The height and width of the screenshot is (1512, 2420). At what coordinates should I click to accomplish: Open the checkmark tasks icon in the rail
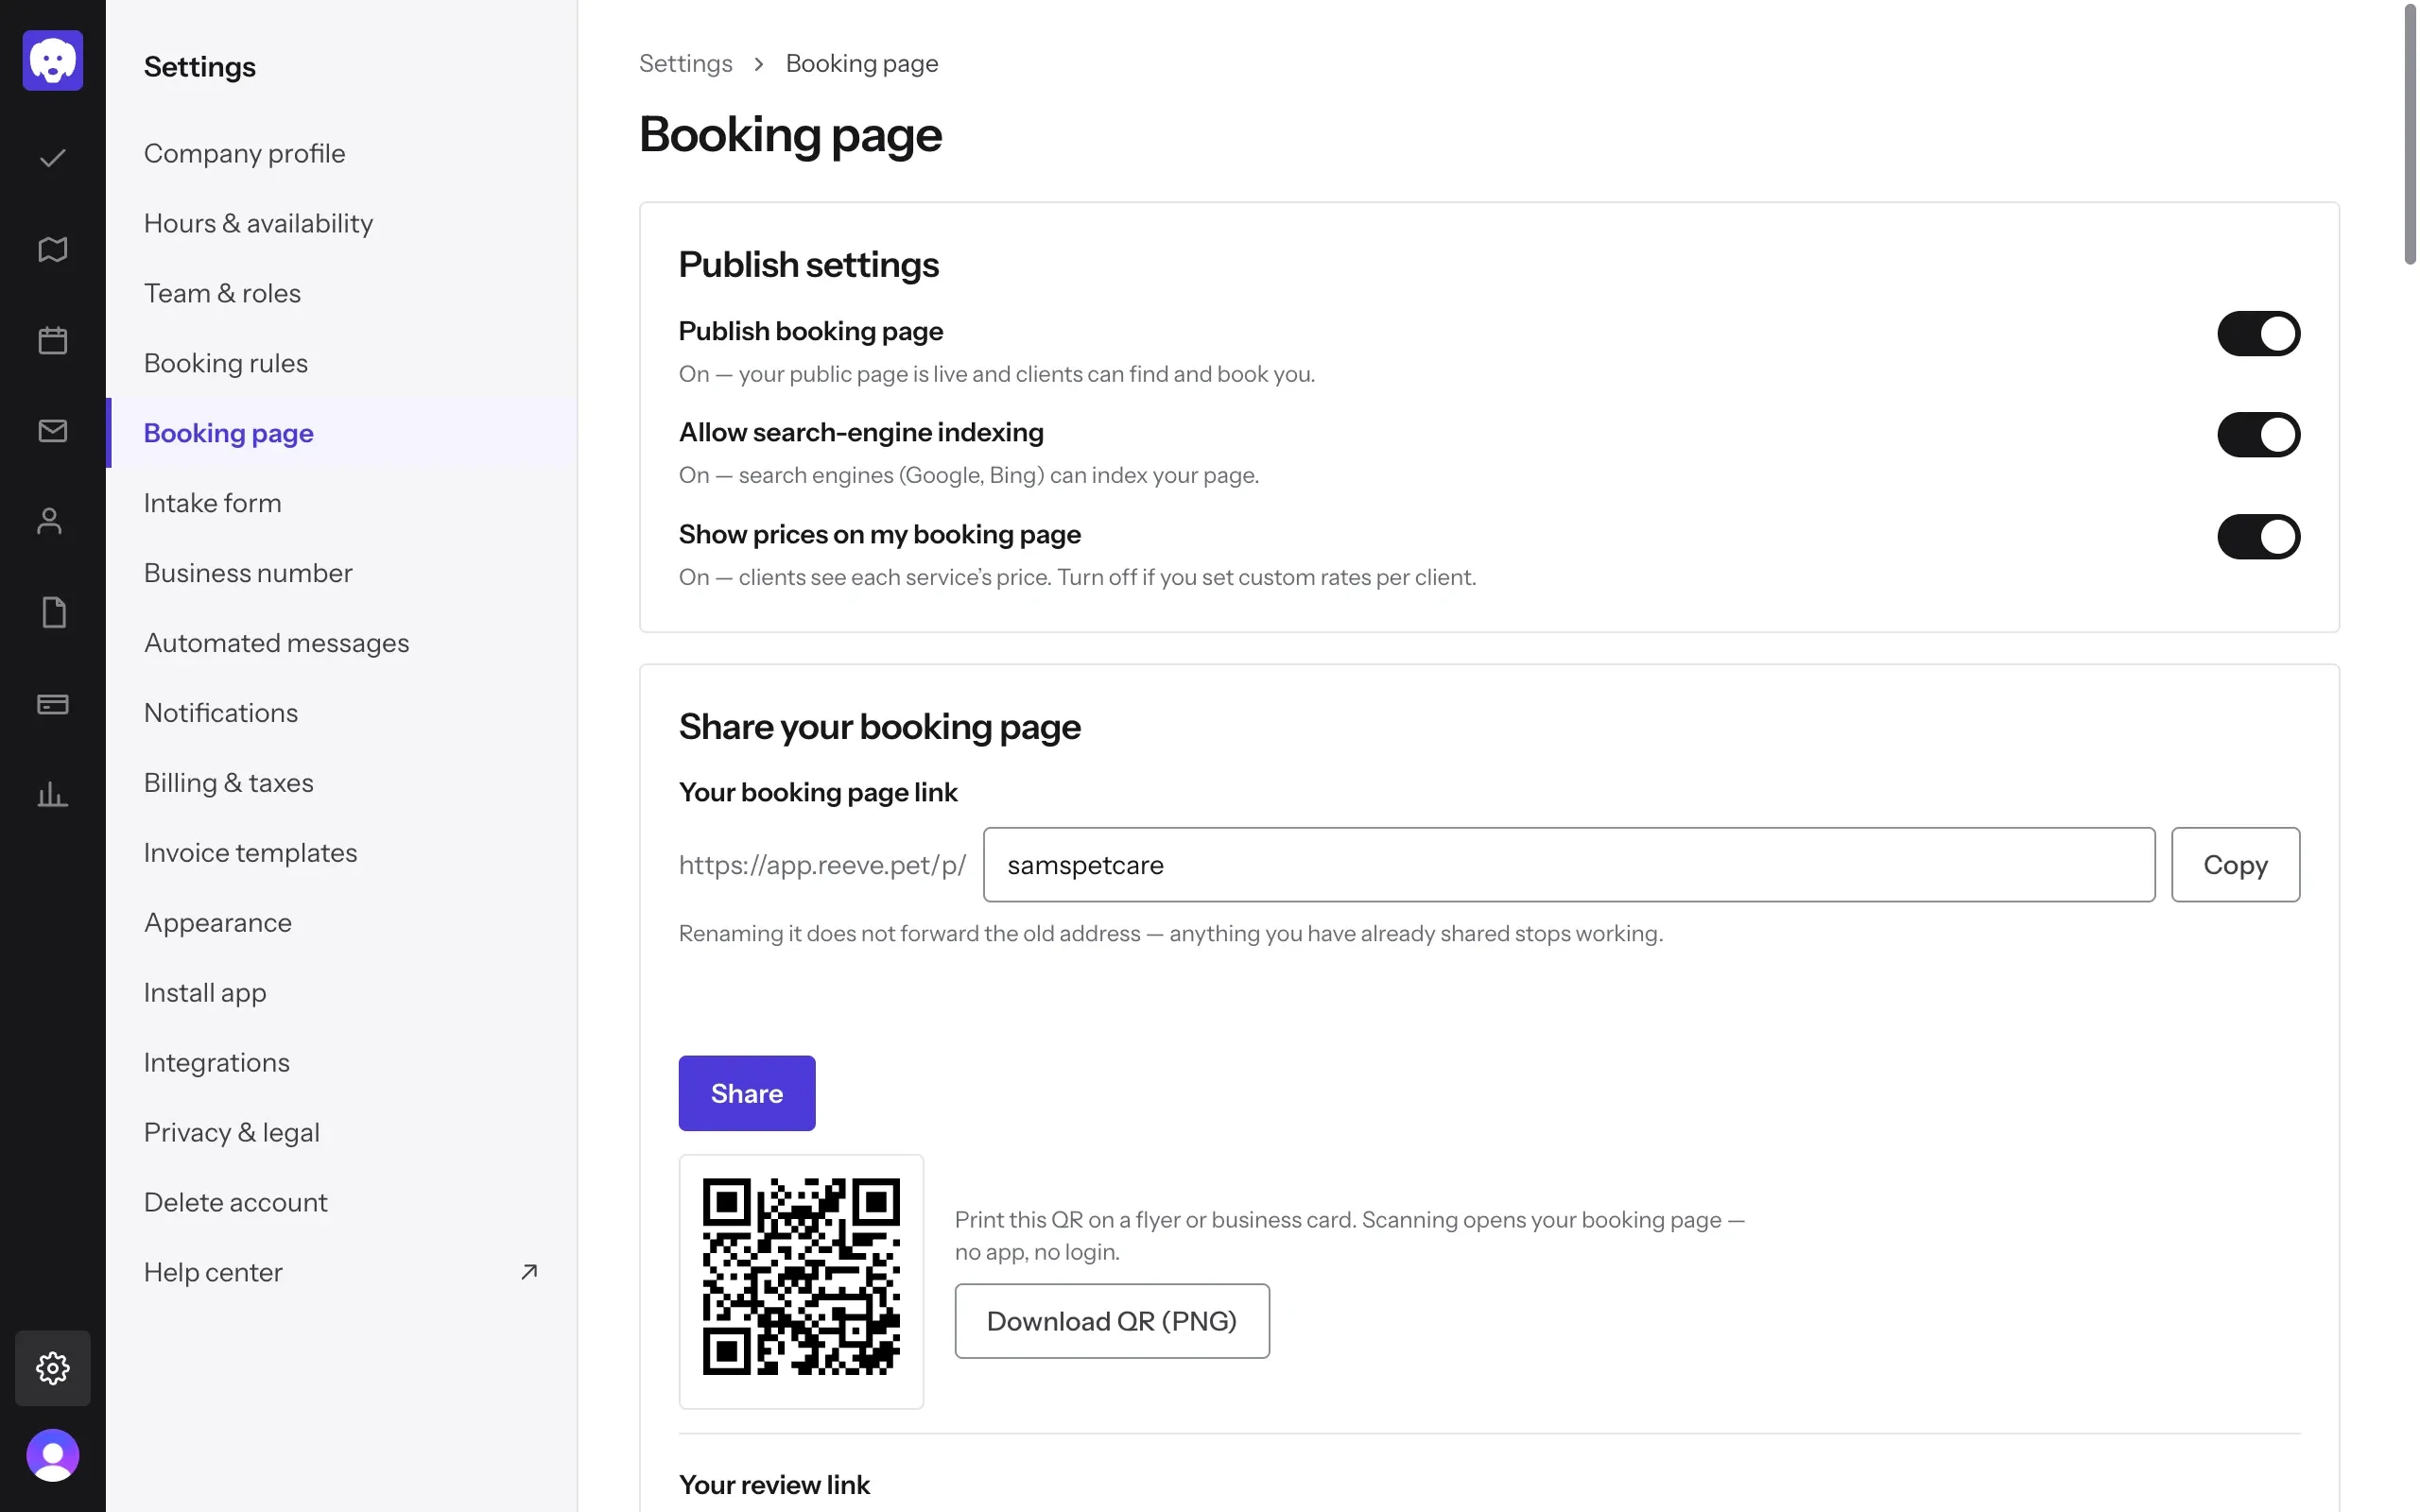[x=52, y=158]
